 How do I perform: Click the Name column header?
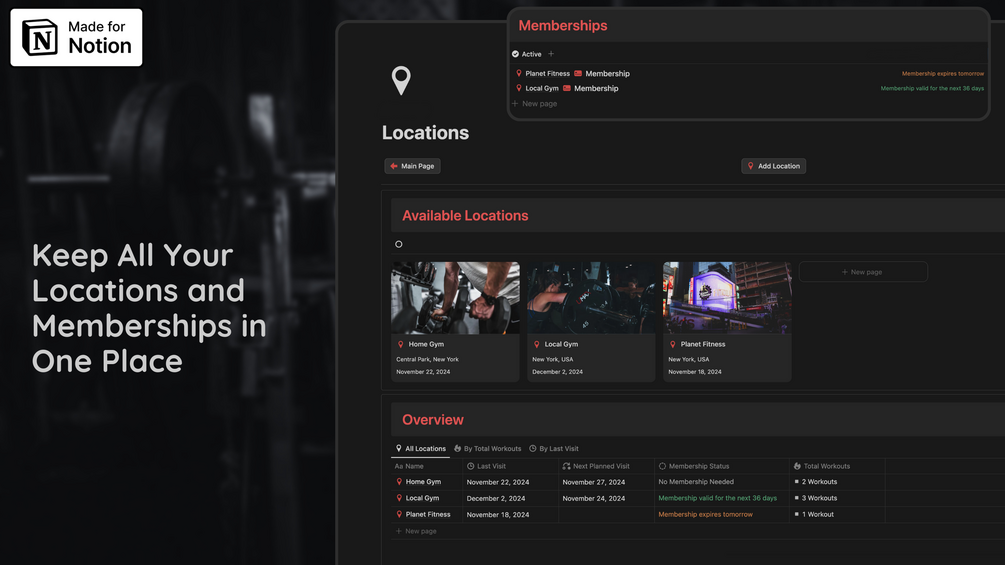coord(427,466)
